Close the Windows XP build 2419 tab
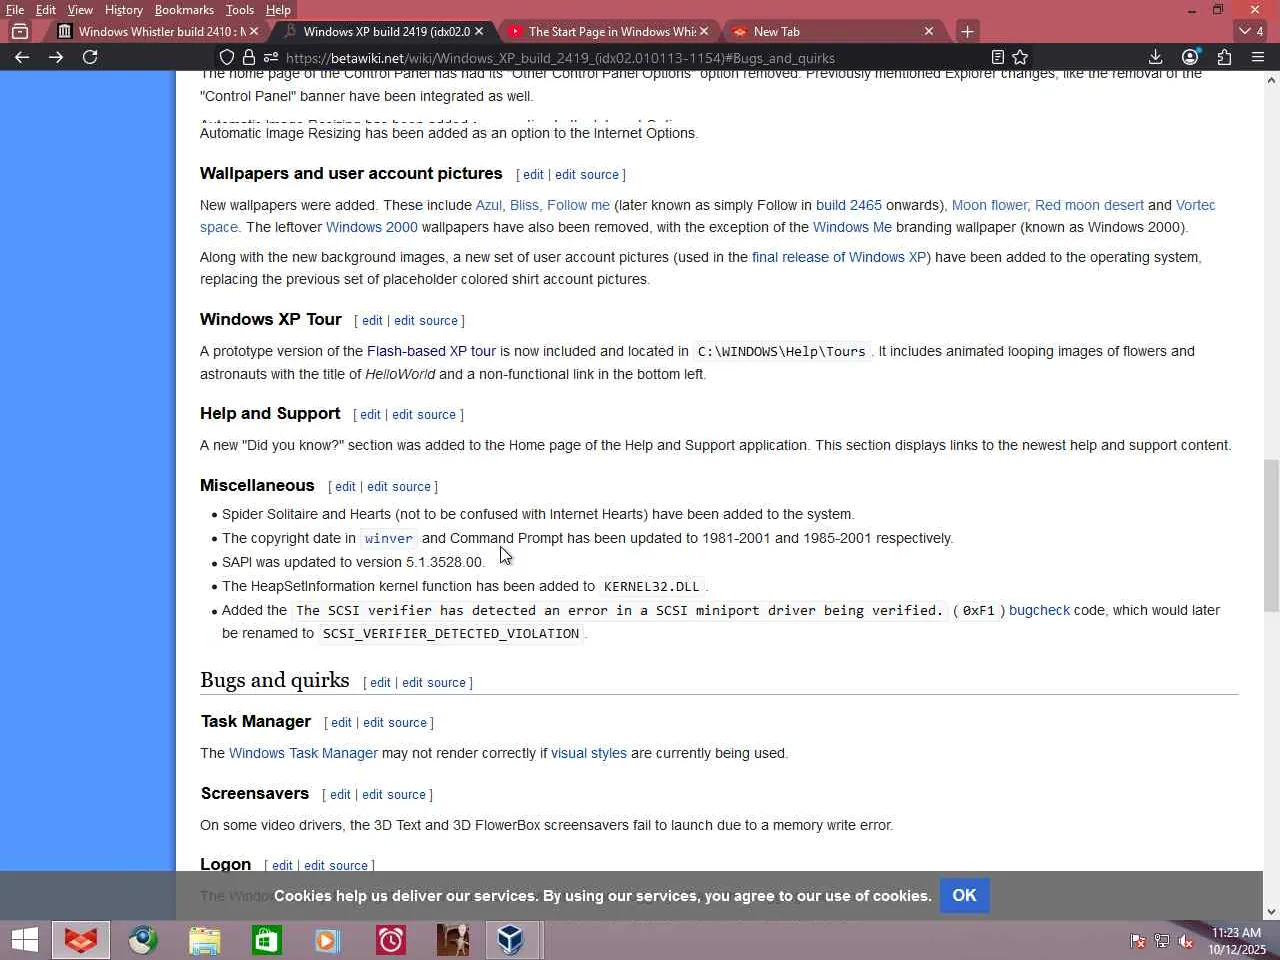1280x960 pixels. pyautogui.click(x=479, y=31)
